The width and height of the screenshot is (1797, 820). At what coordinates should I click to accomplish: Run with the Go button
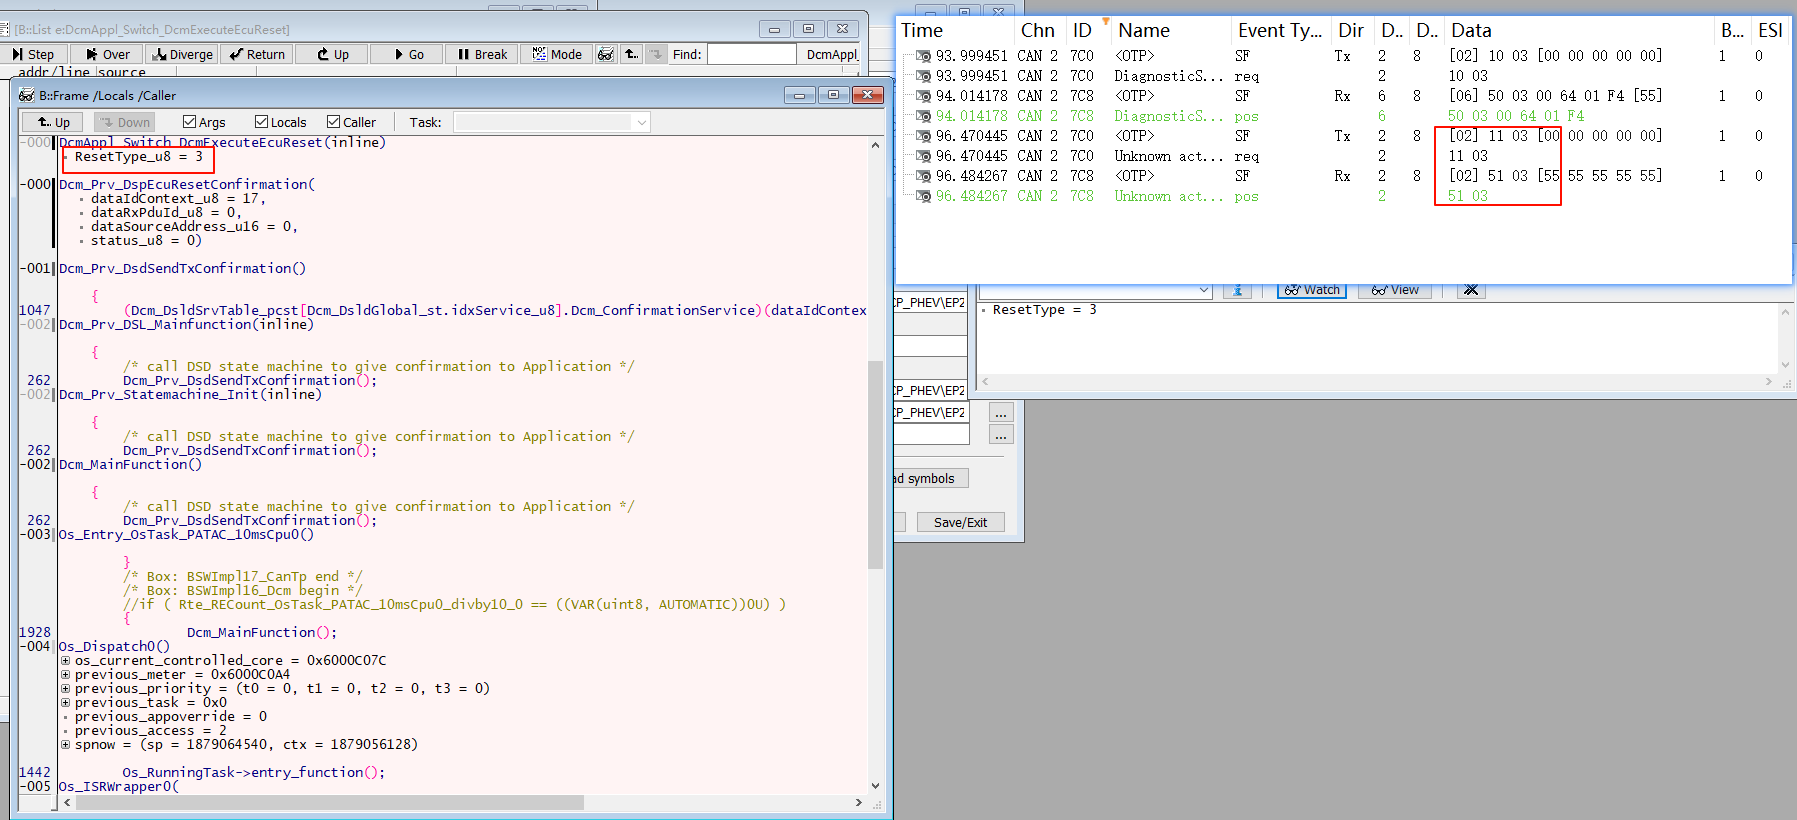408,54
